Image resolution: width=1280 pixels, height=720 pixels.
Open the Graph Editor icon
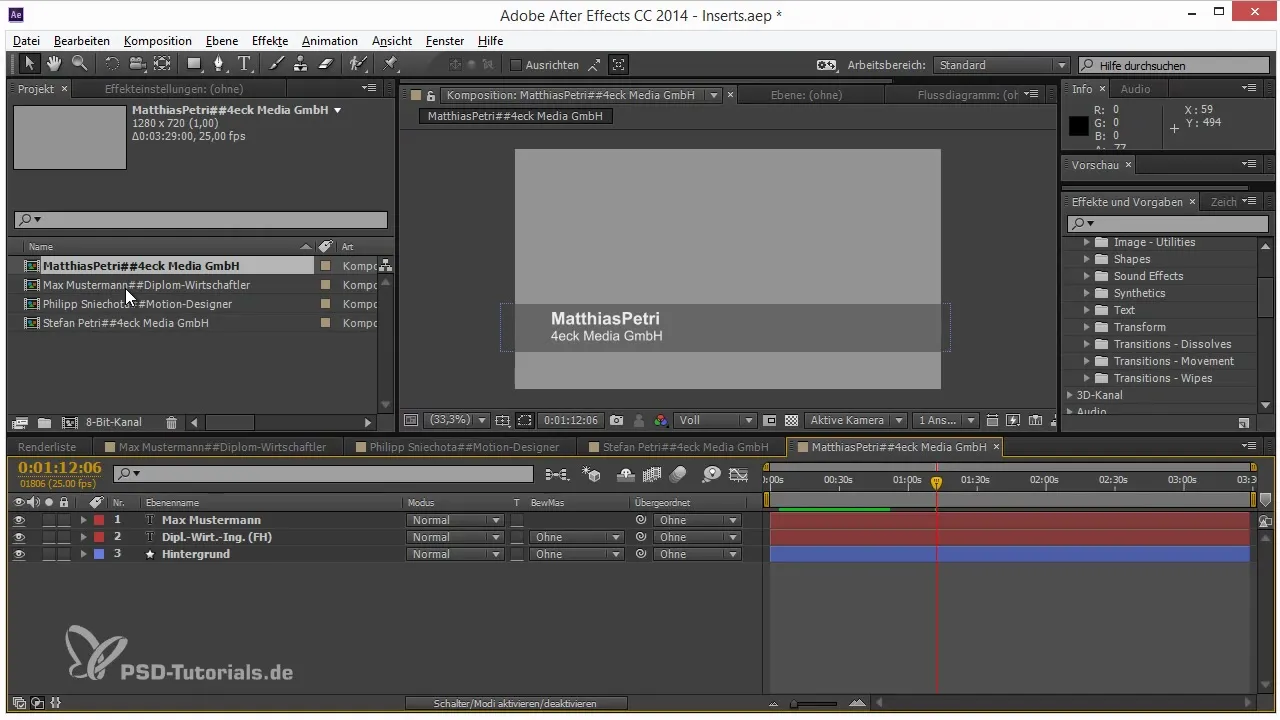[739, 474]
